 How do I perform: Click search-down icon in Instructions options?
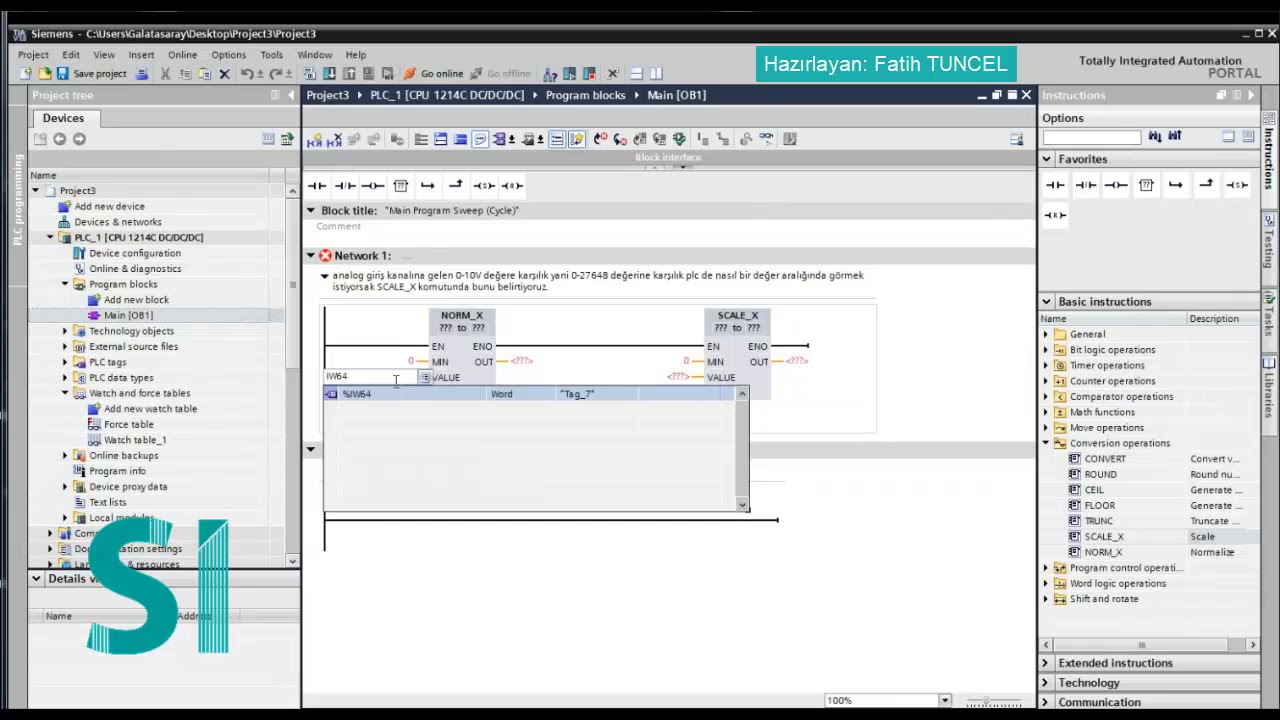(1155, 137)
